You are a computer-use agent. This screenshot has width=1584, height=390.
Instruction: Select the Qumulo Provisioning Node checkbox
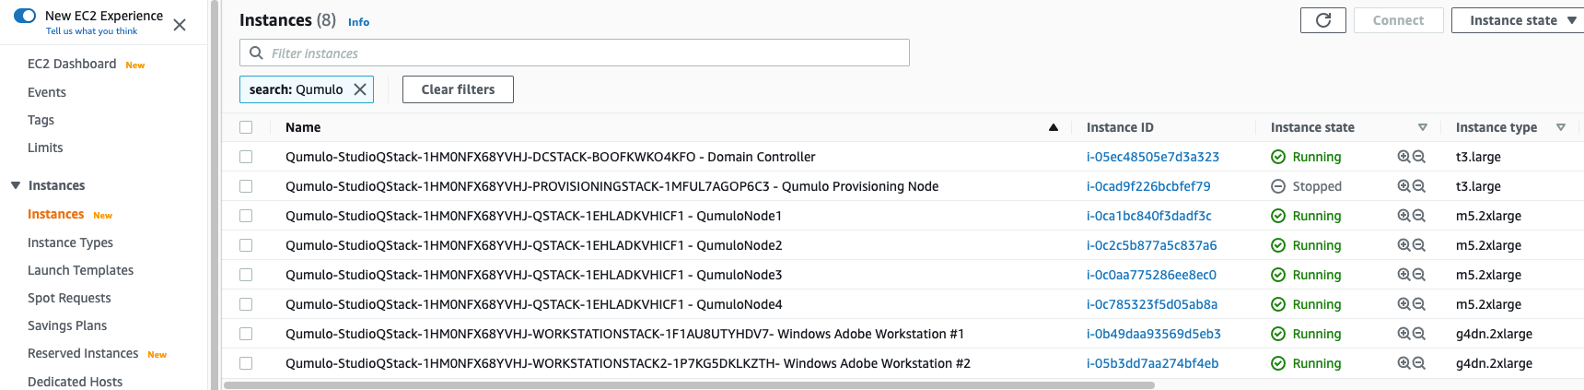[x=246, y=186]
